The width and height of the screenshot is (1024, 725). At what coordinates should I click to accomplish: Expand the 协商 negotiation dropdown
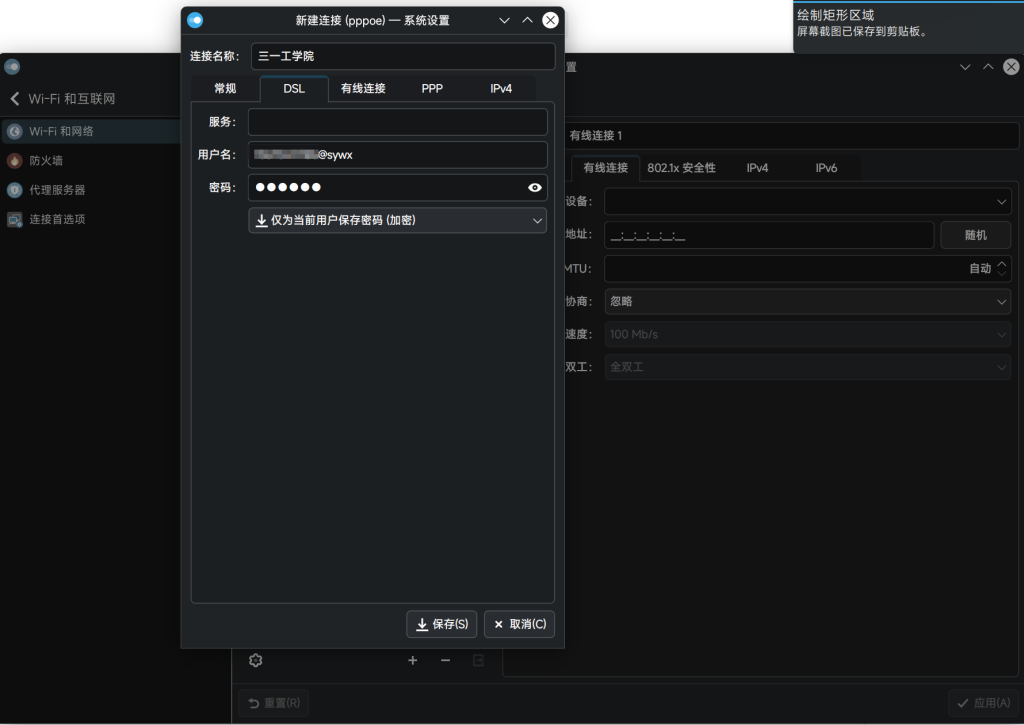click(807, 301)
